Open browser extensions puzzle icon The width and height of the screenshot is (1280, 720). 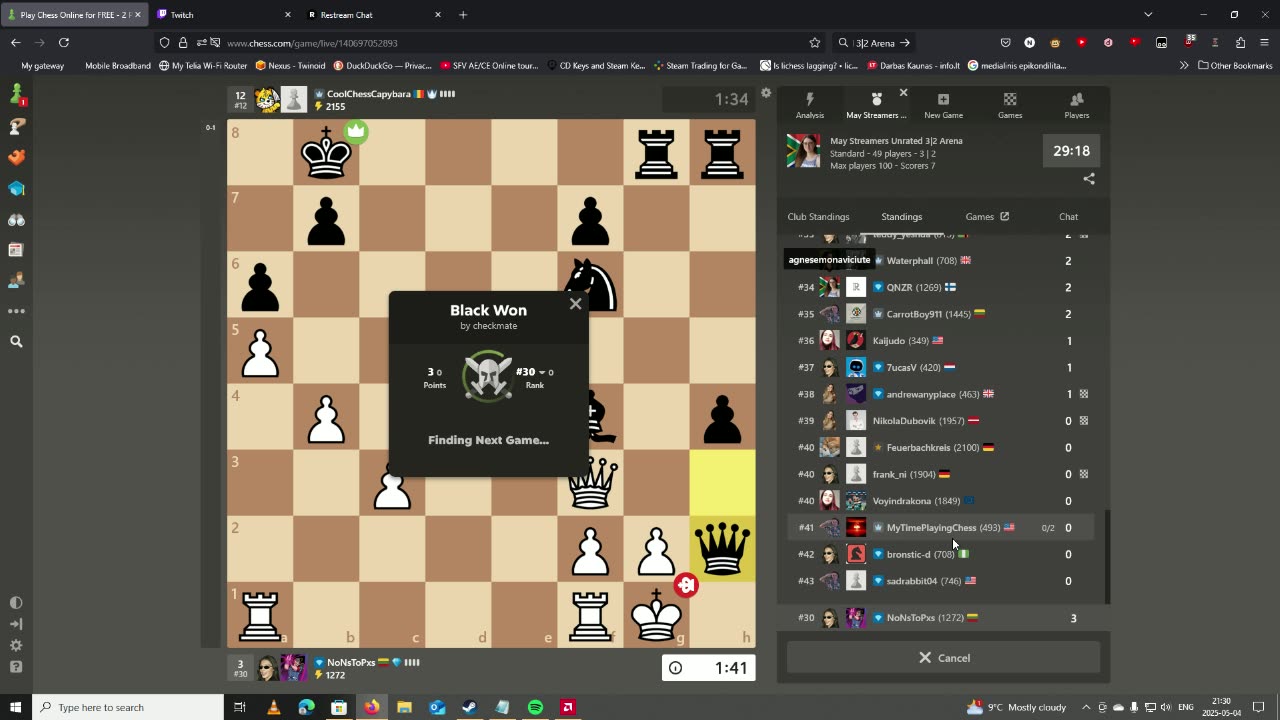pos(1240,43)
